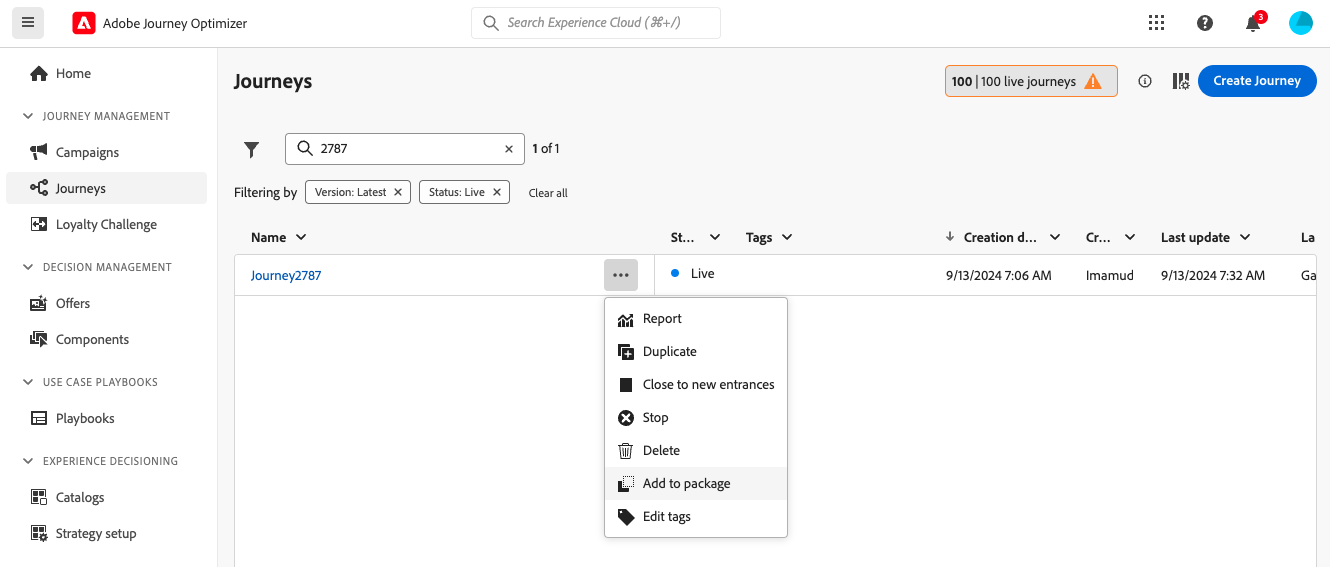Choose Duplicate from the context menu

[x=669, y=351]
